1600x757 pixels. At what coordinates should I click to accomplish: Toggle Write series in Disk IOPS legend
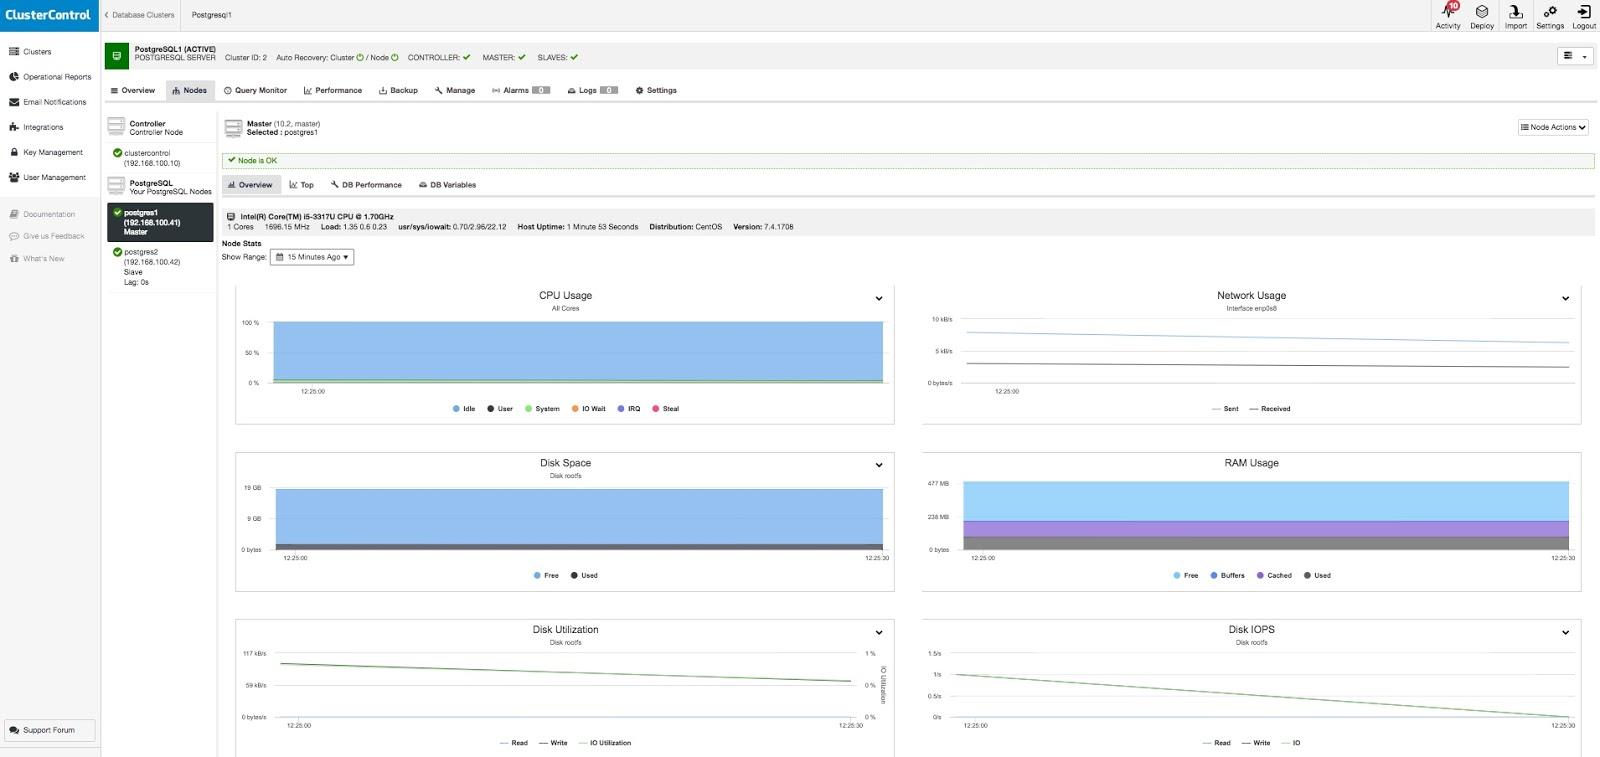[1256, 743]
